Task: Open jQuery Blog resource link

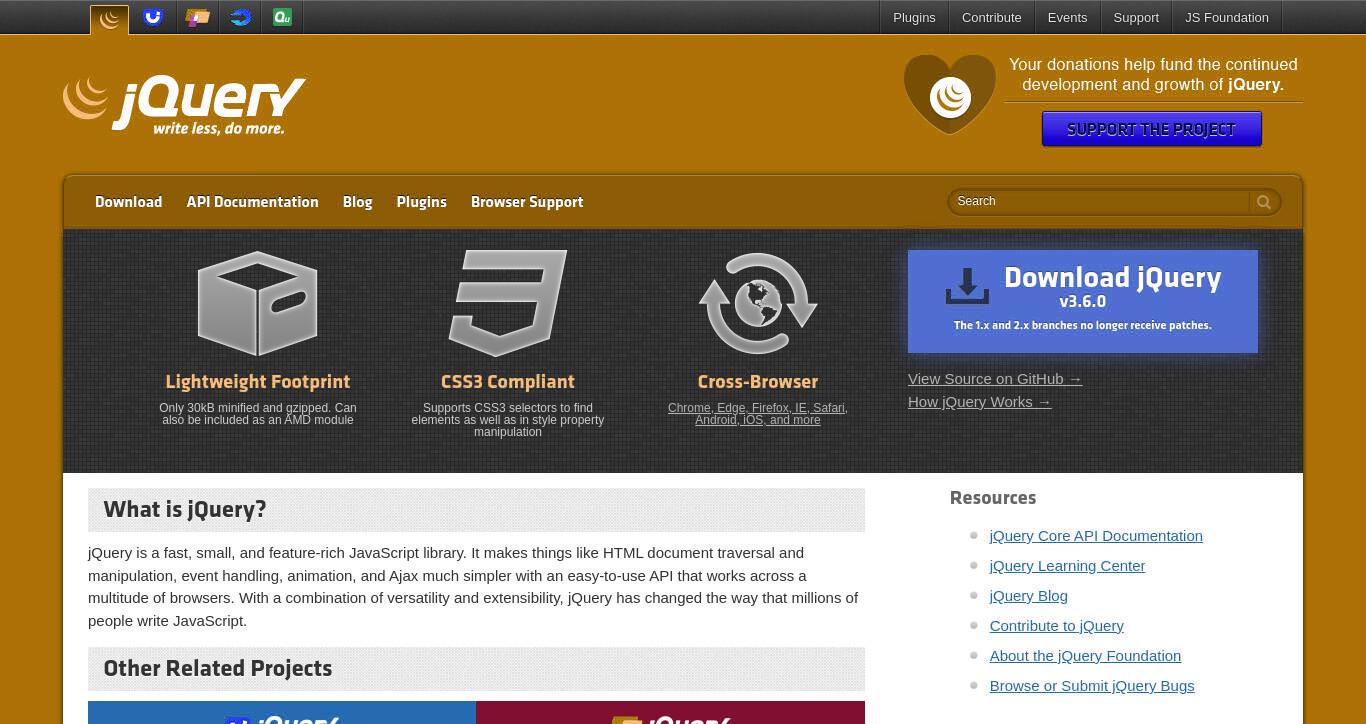Action: 1028,596
